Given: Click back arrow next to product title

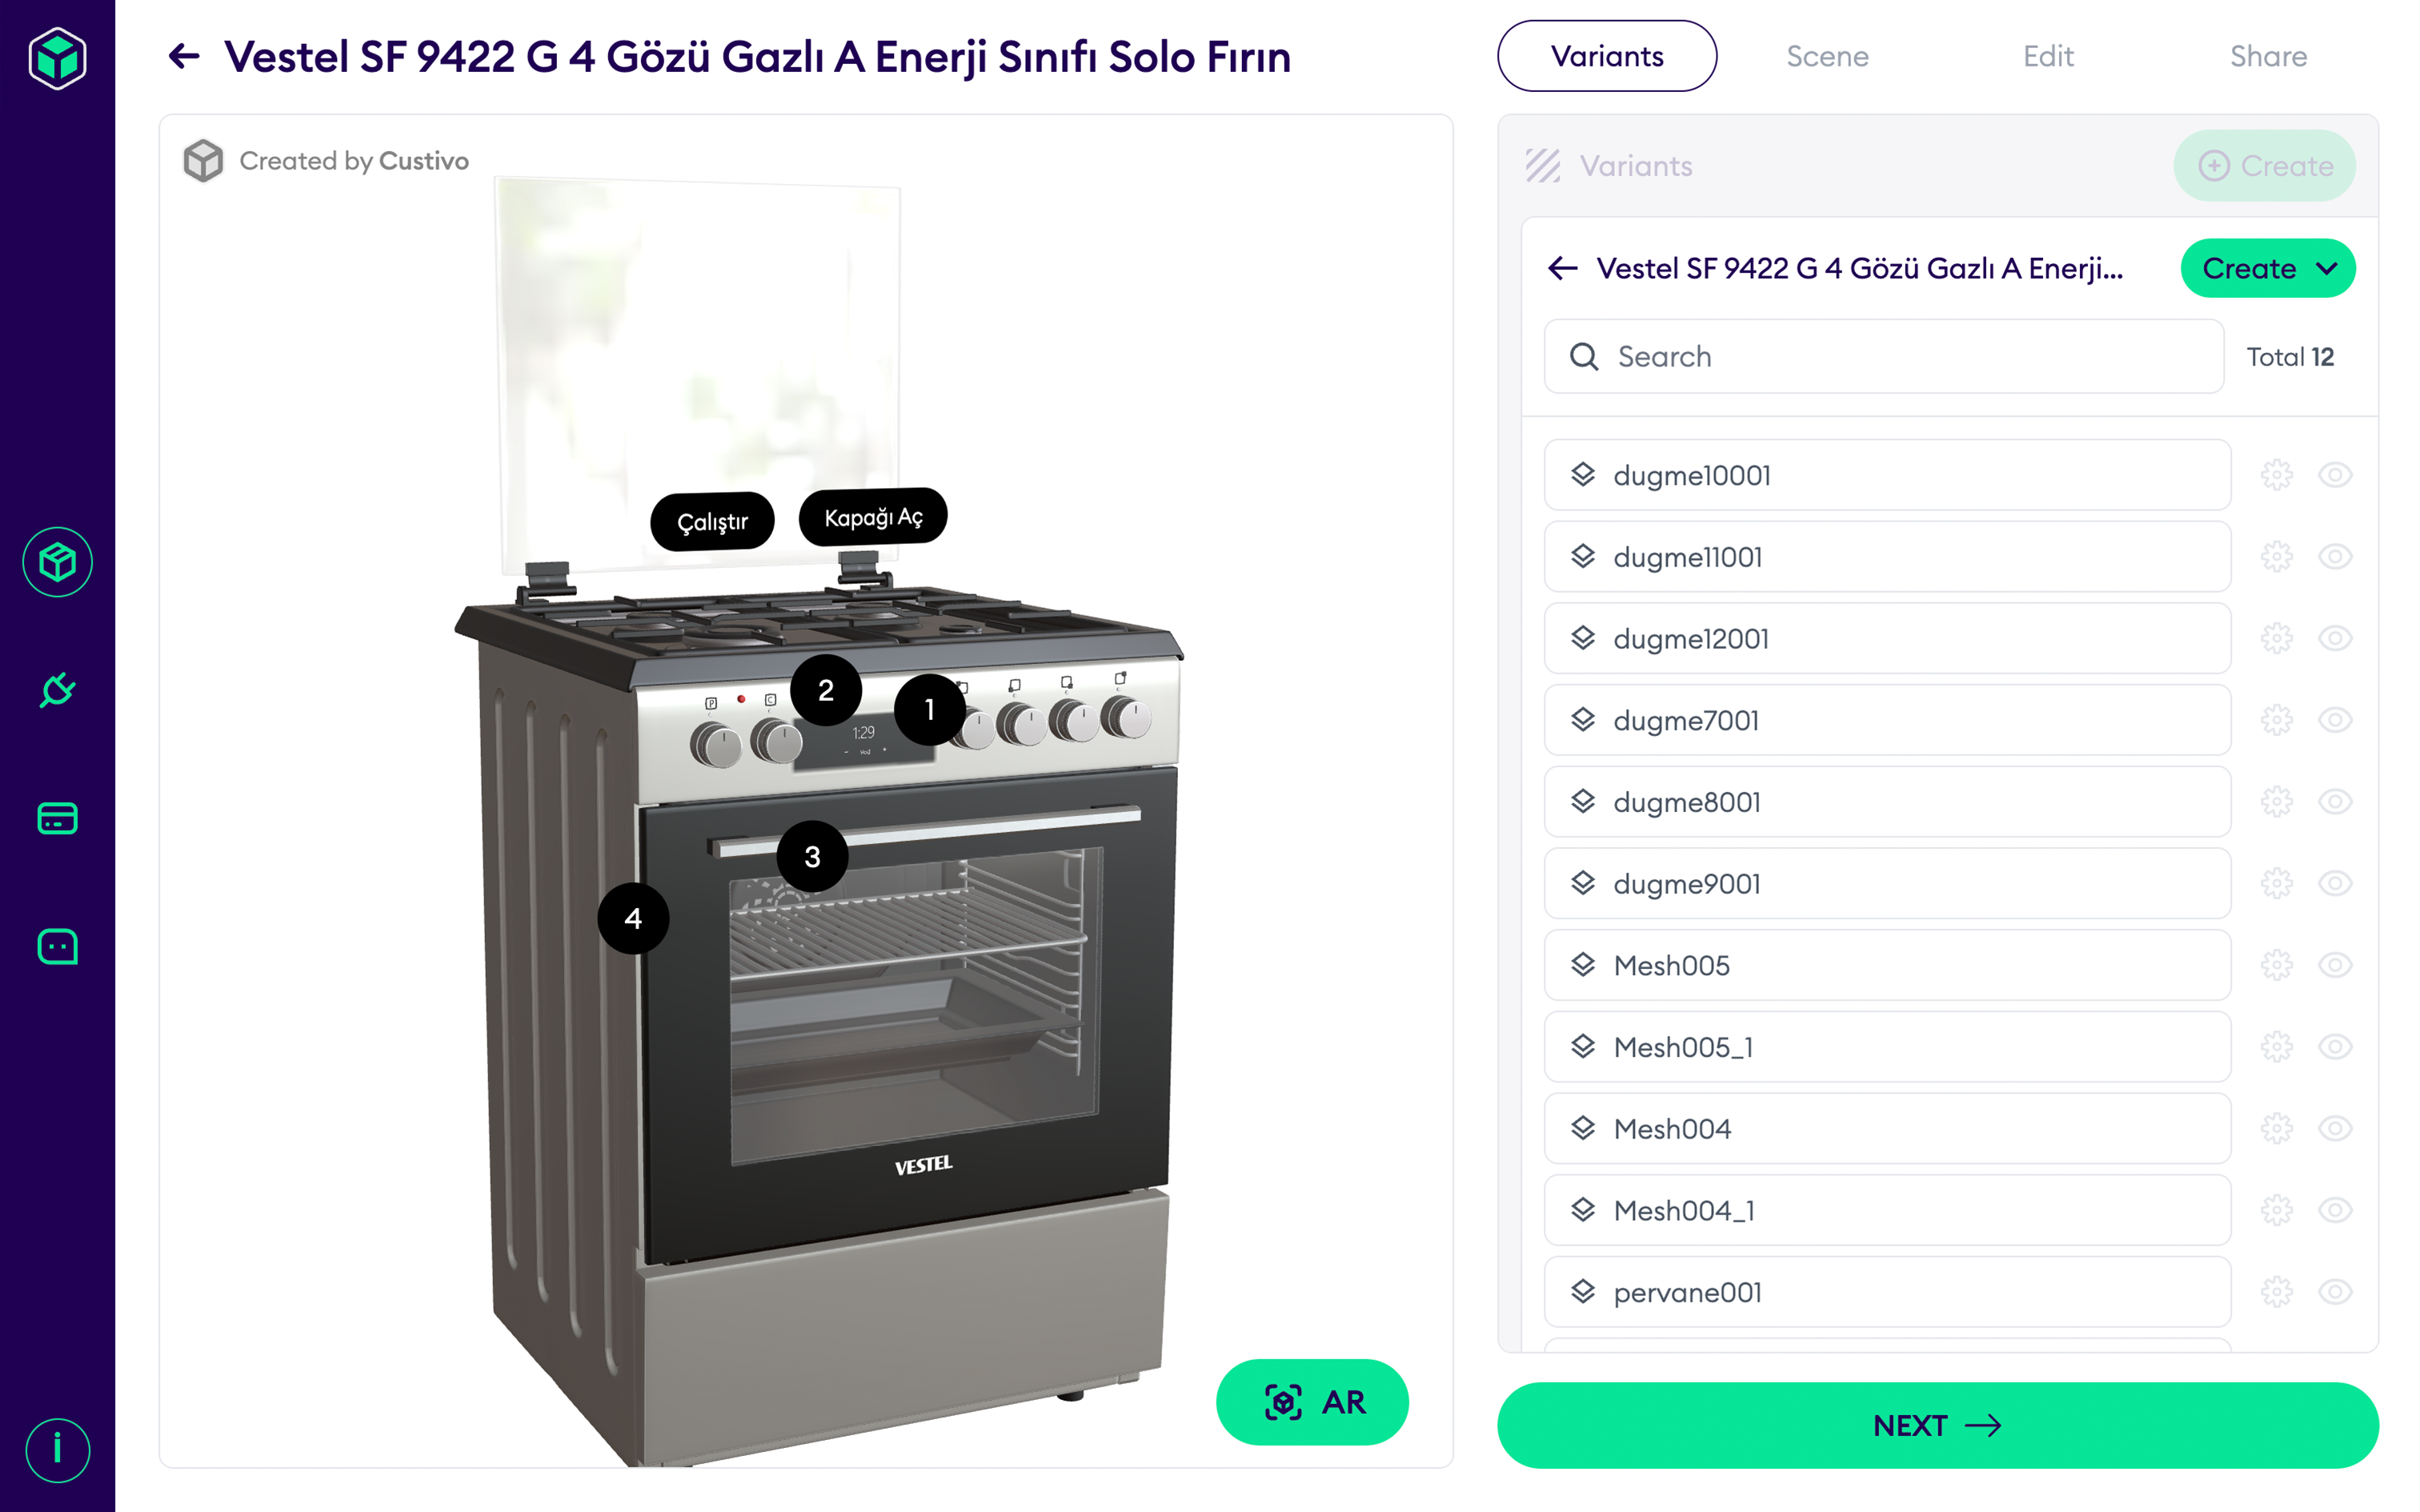Looking at the screenshot, I should 184,56.
